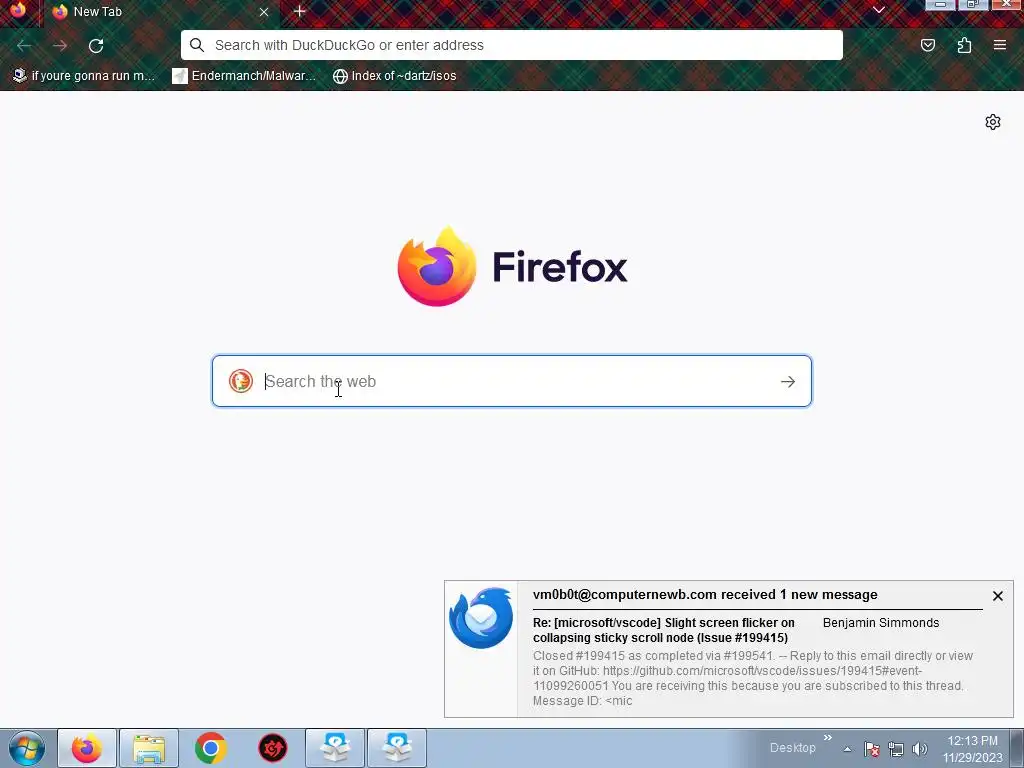Open the Endermanch/Malwar... bookmark

click(244, 76)
